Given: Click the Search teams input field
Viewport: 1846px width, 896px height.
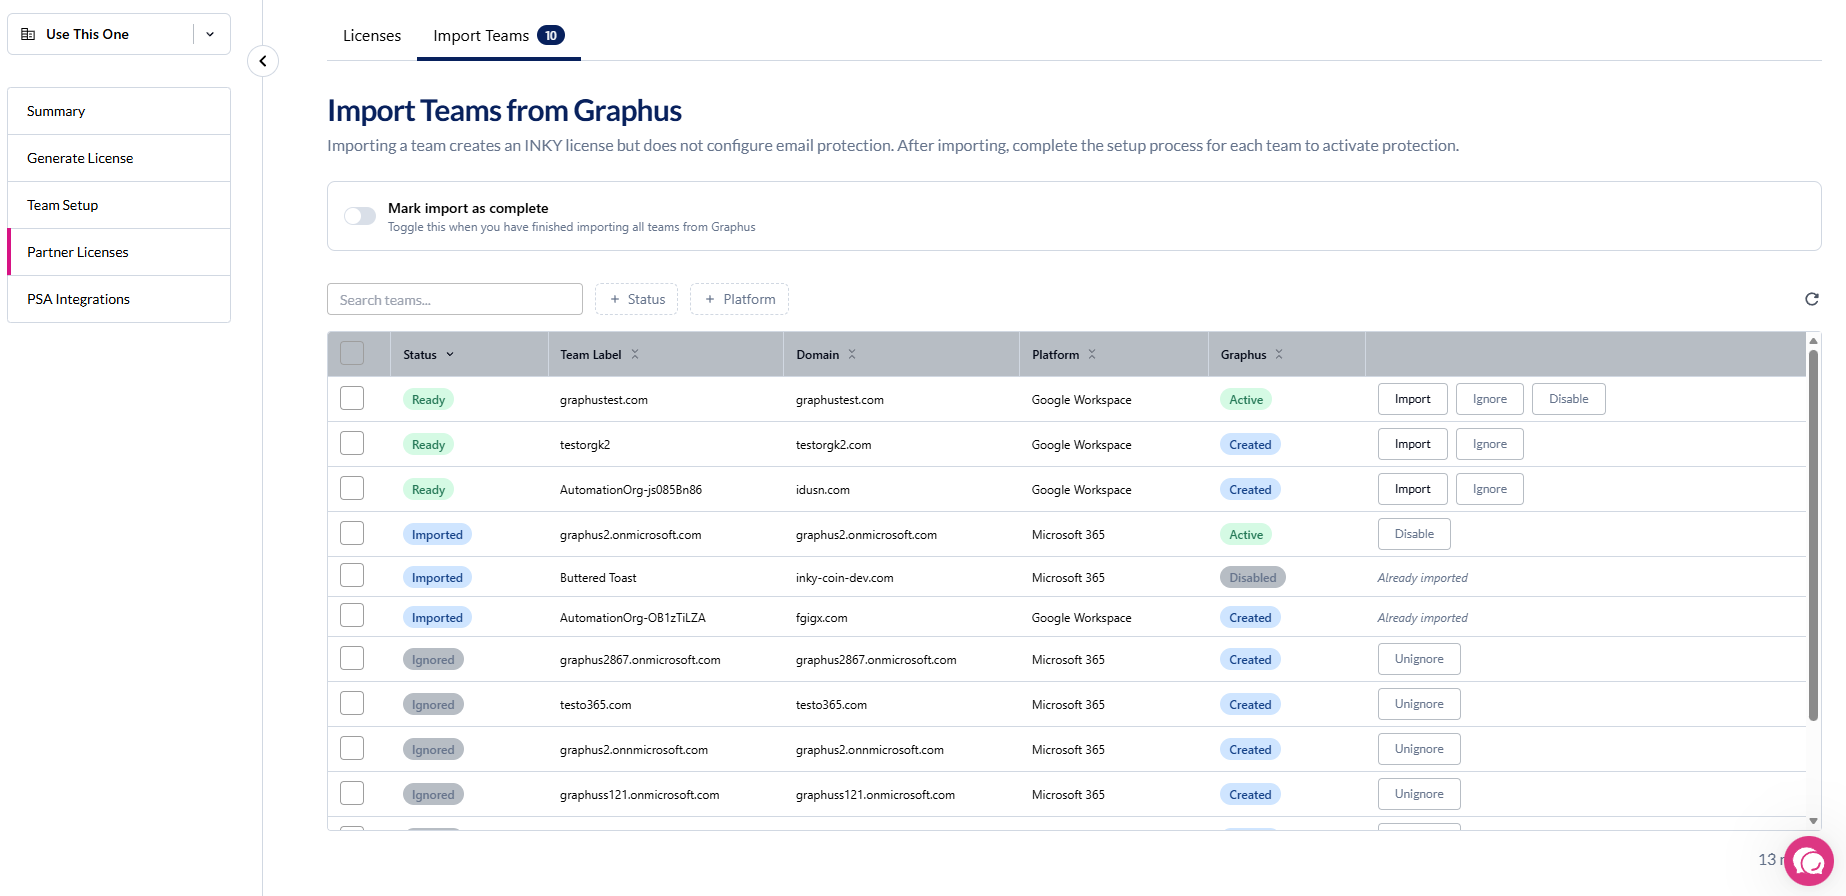Looking at the screenshot, I should [x=455, y=300].
